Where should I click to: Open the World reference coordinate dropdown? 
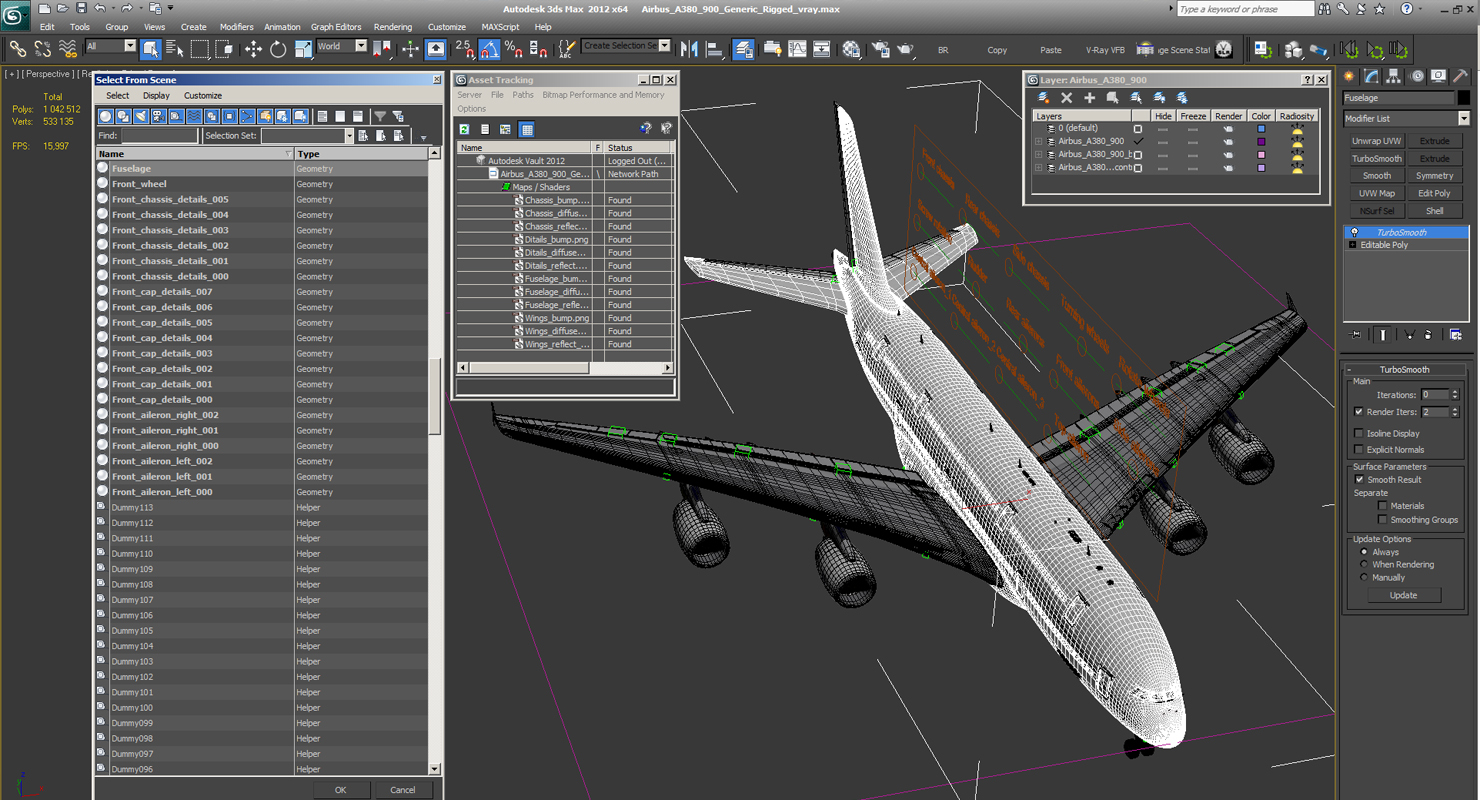(x=361, y=46)
